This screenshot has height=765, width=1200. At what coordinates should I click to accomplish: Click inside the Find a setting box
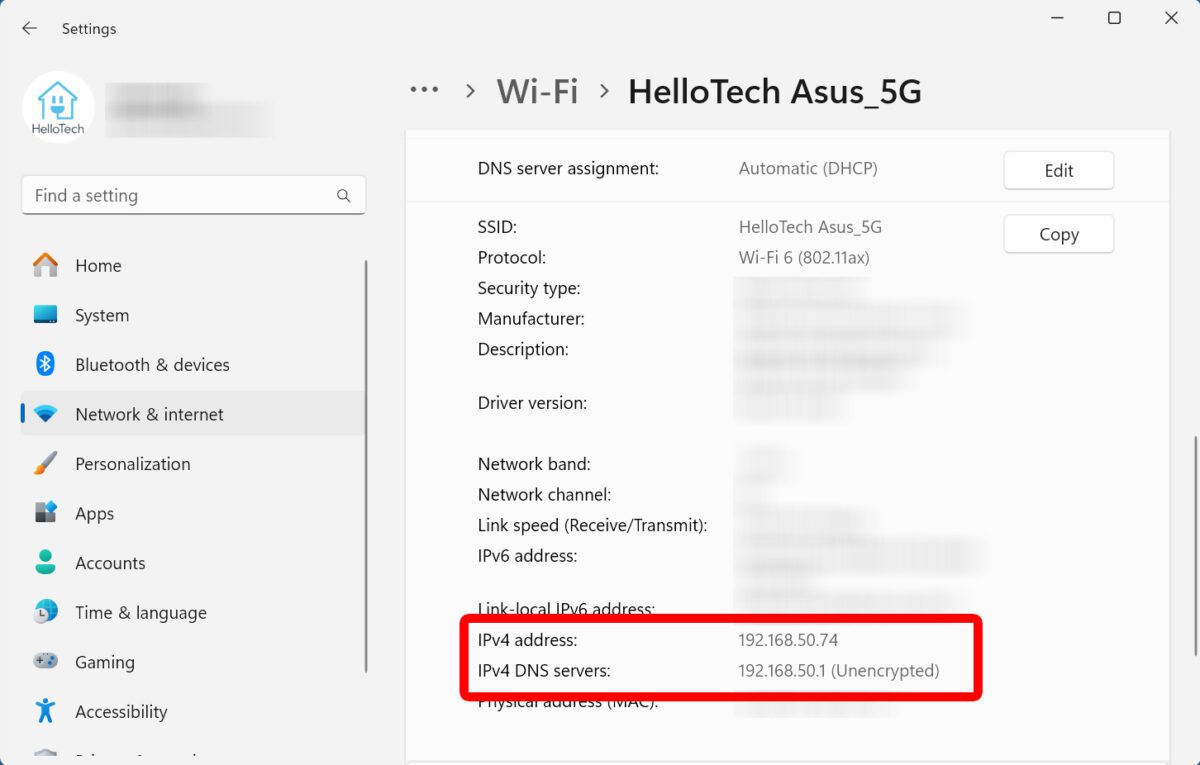pyautogui.click(x=180, y=195)
